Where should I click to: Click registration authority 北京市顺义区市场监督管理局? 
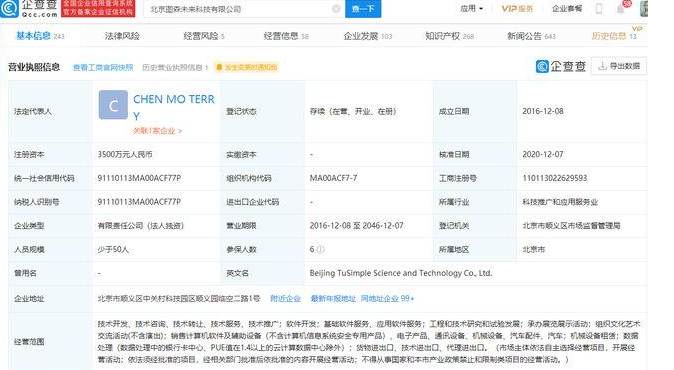(571, 226)
